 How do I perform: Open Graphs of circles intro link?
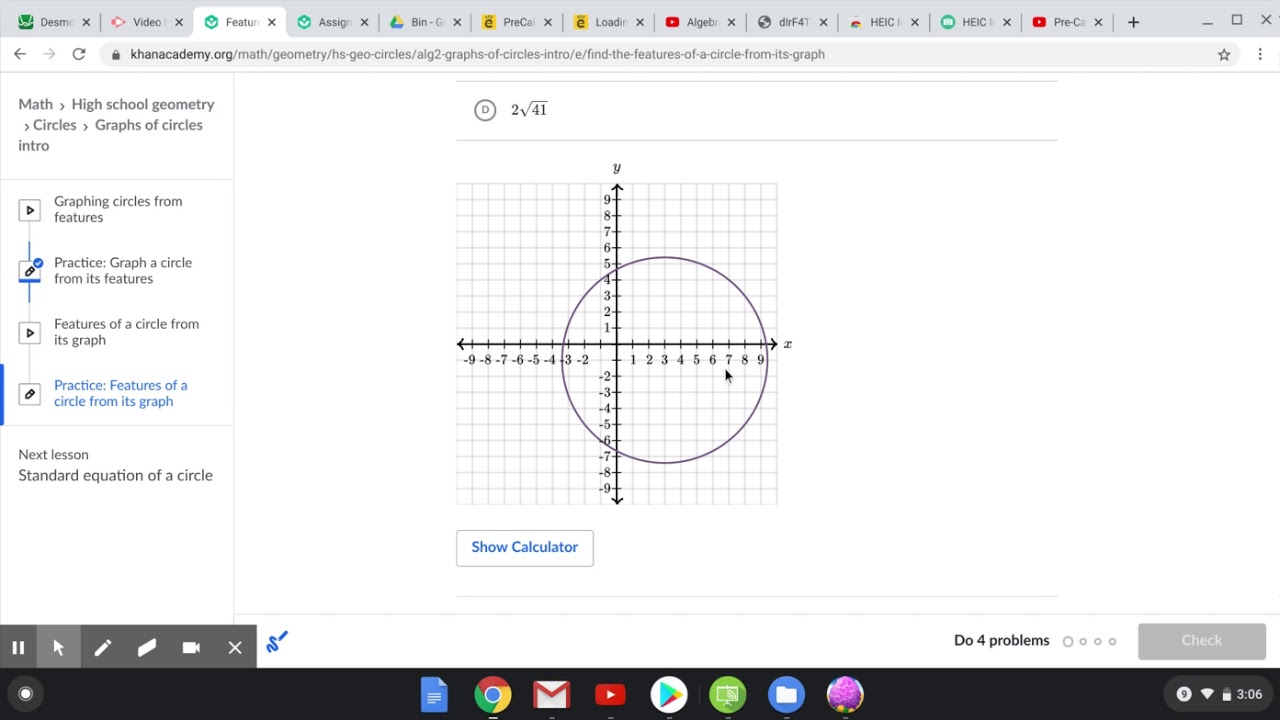[110, 135]
